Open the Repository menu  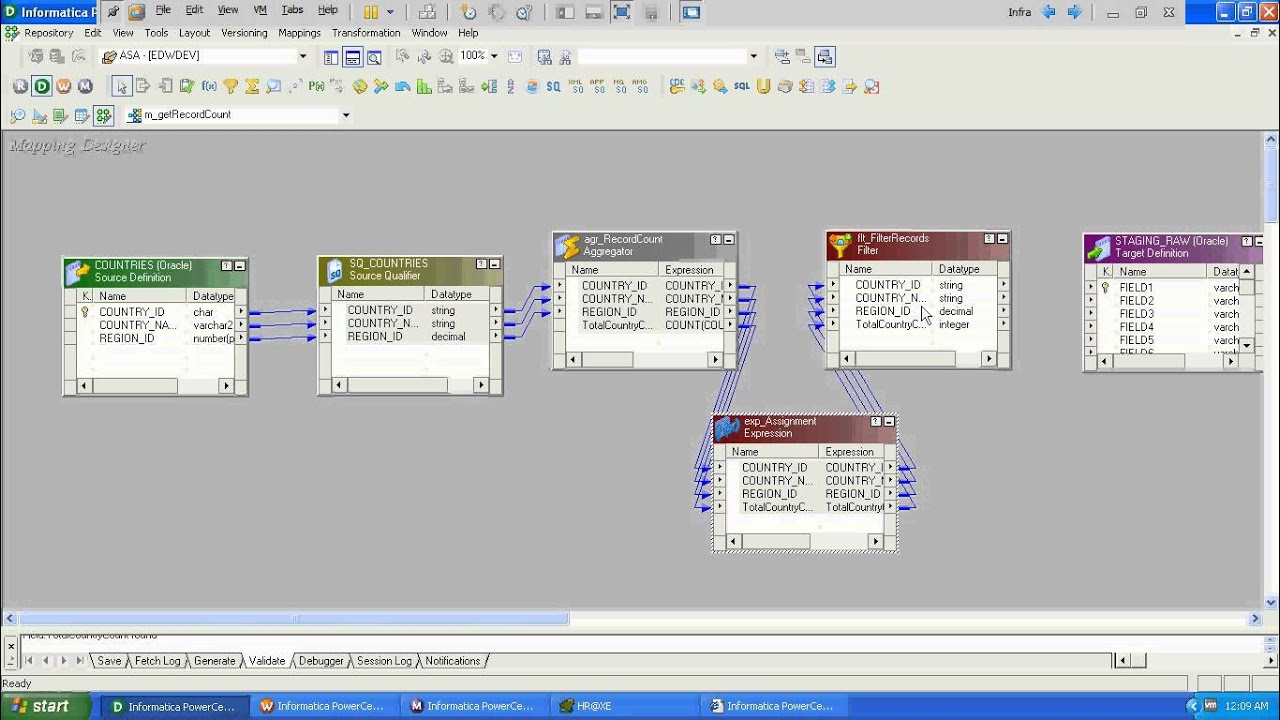(x=49, y=33)
